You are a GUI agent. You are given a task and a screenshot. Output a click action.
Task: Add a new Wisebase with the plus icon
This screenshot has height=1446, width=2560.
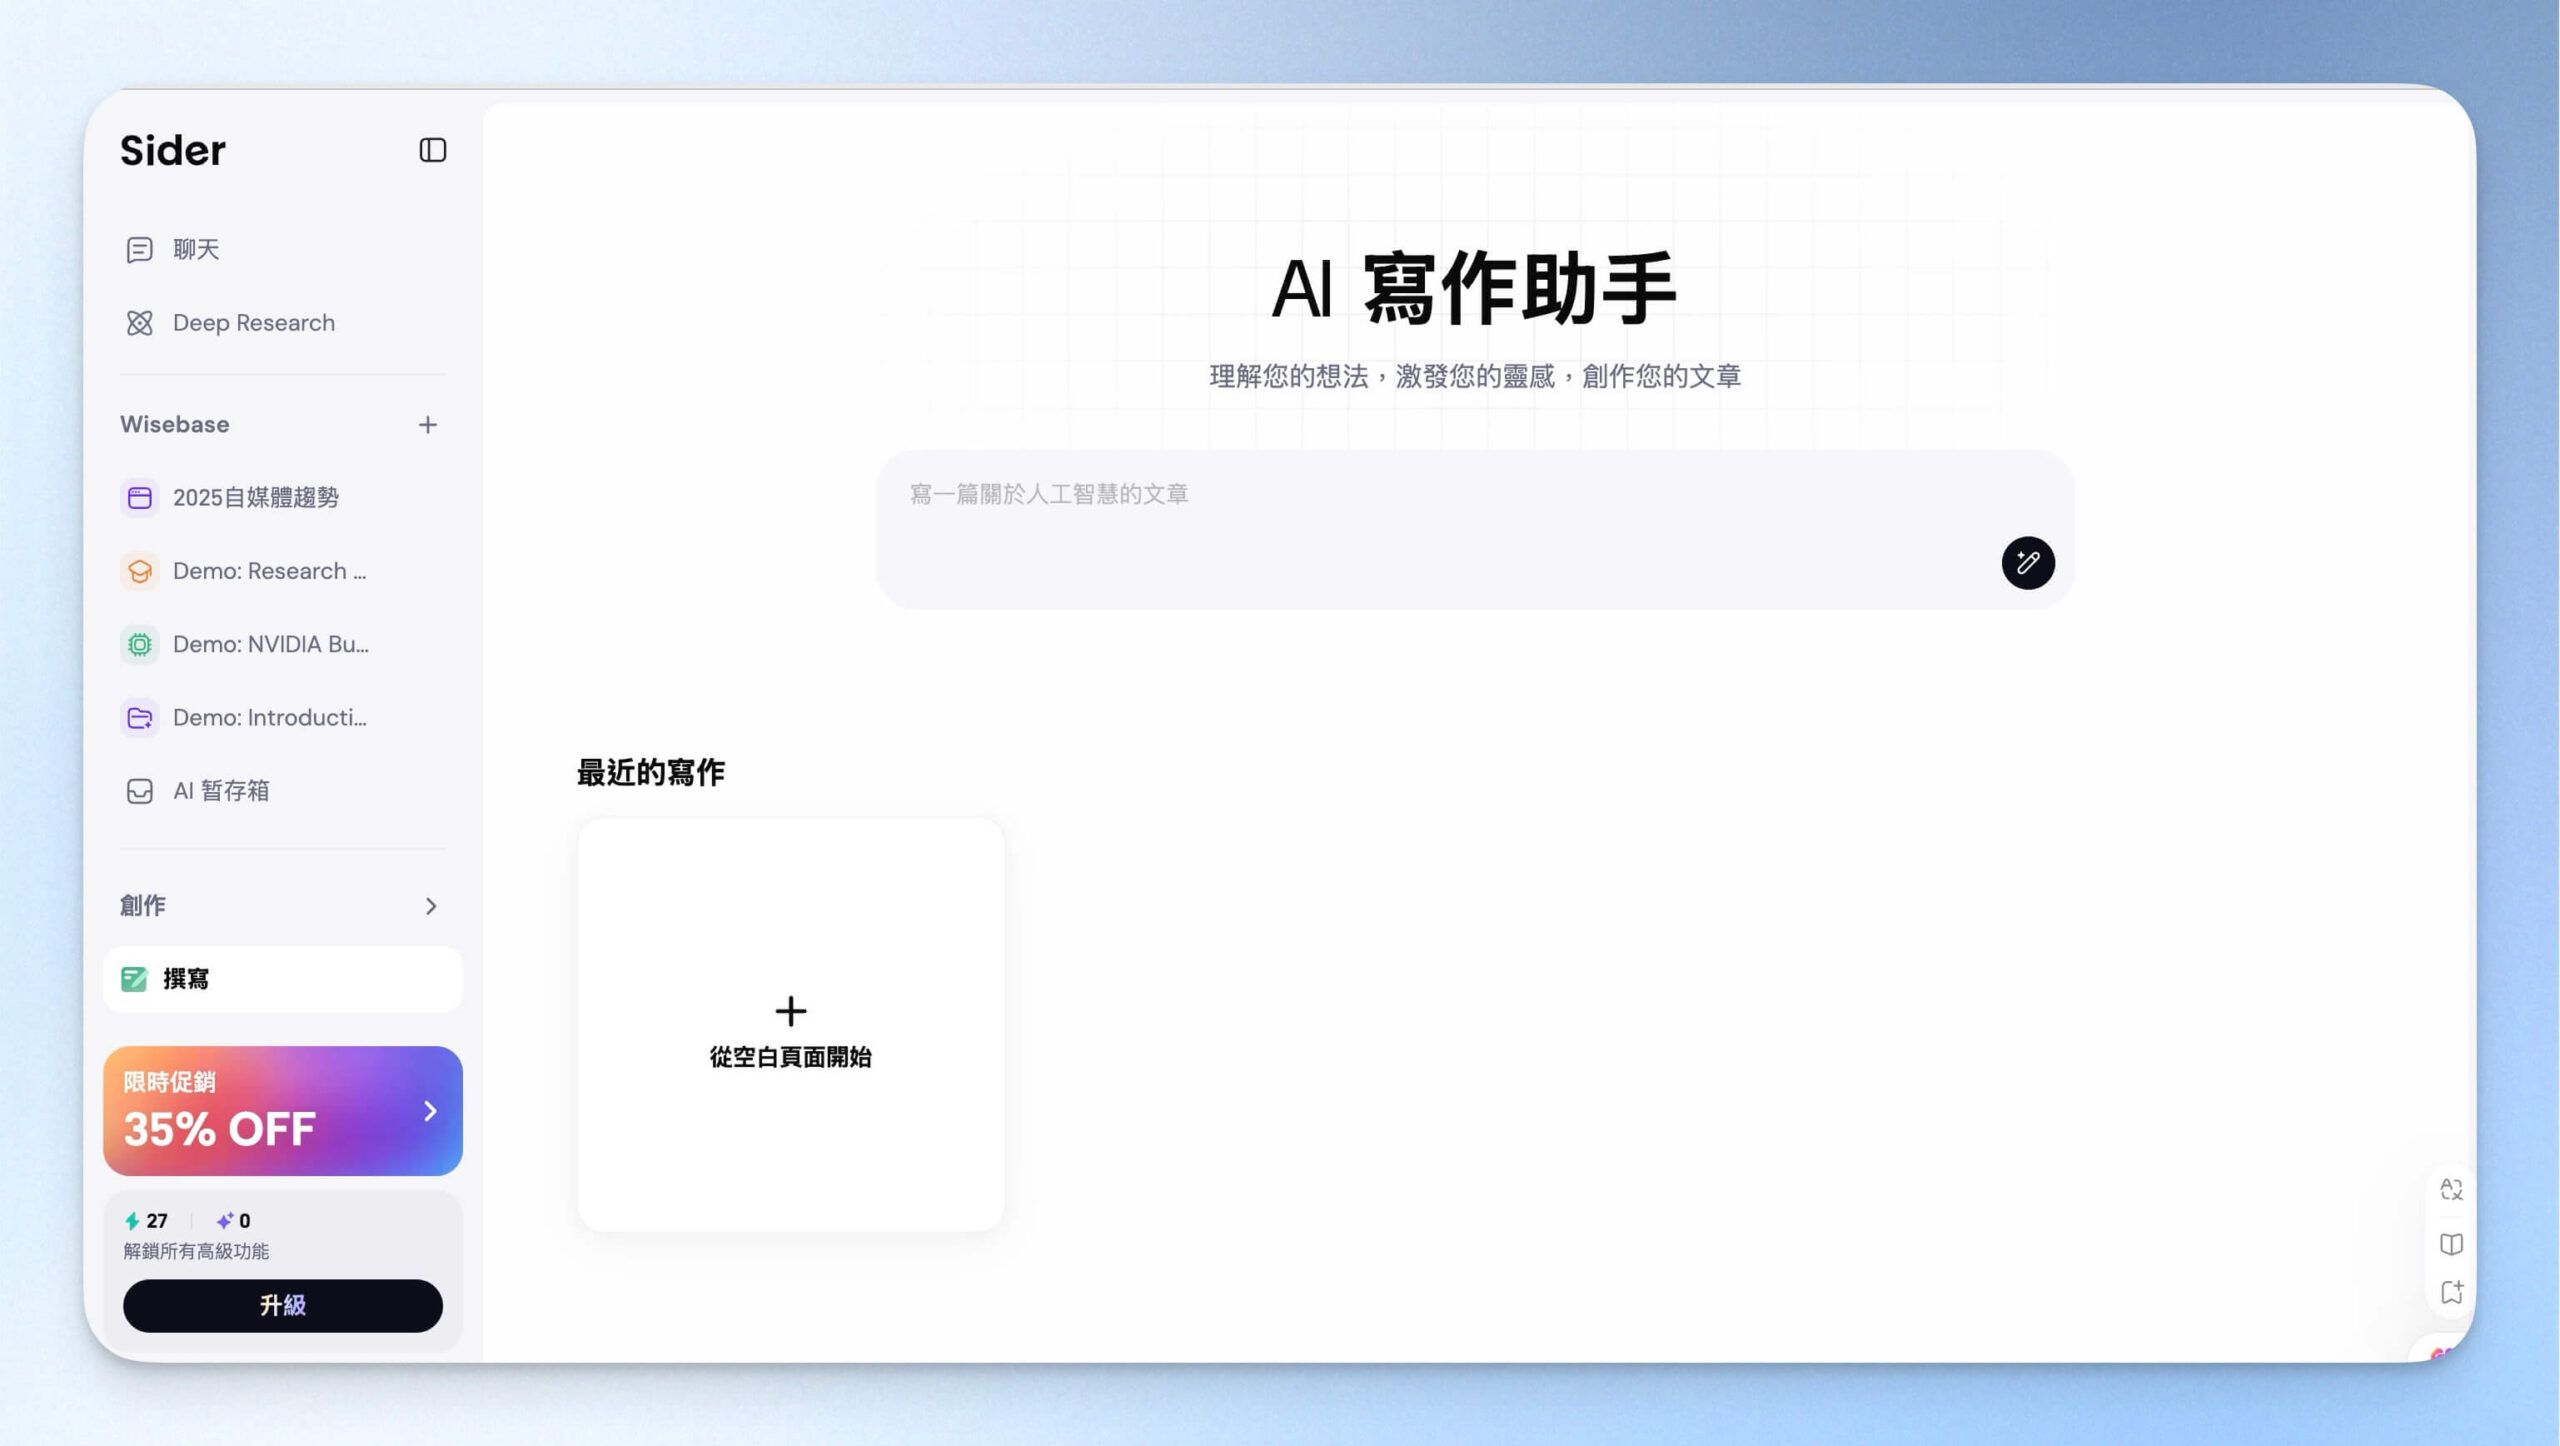(428, 425)
